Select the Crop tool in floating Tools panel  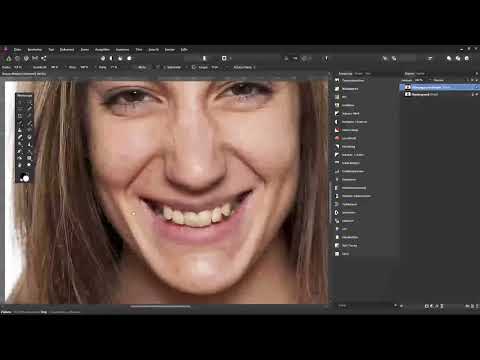click(x=20, y=116)
